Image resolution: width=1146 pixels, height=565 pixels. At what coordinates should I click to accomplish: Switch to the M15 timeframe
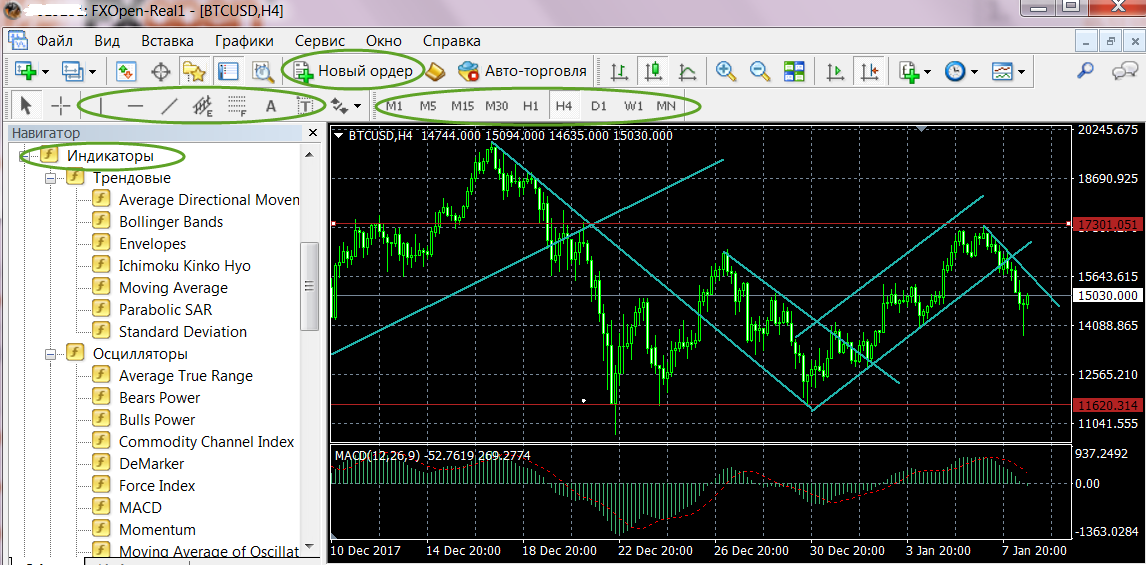click(462, 106)
